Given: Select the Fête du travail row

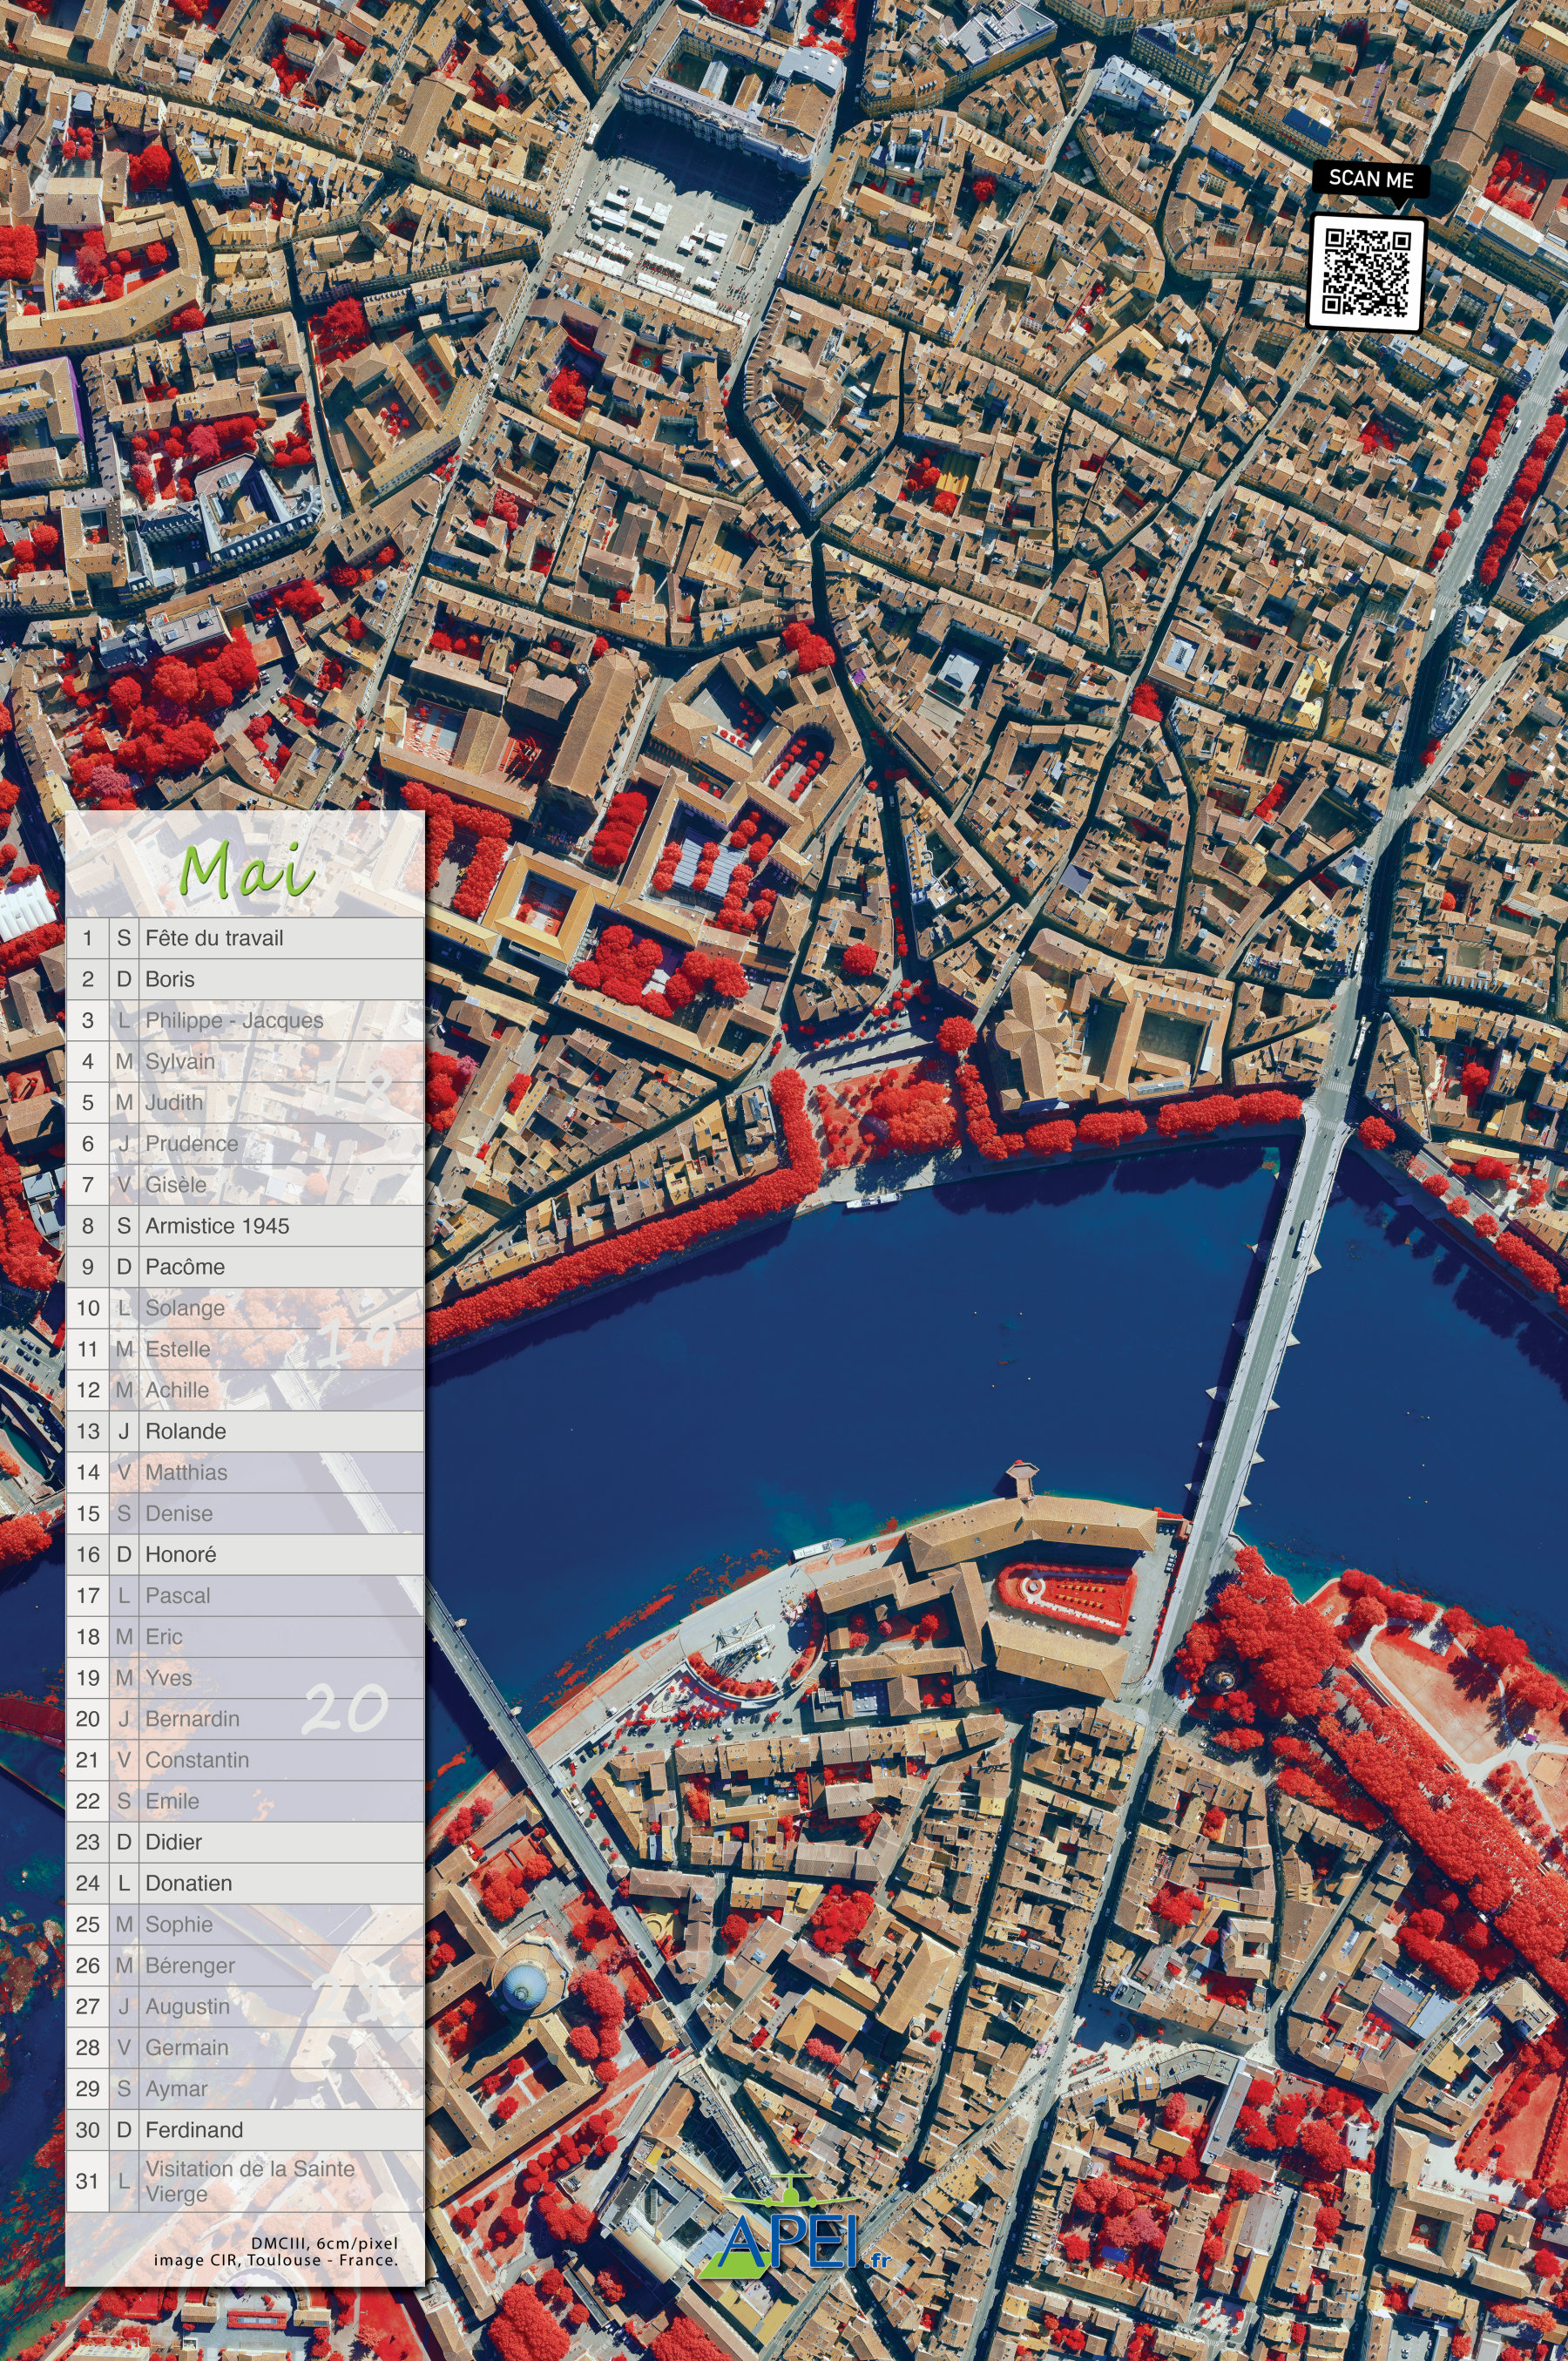Looking at the screenshot, I should [x=245, y=938].
